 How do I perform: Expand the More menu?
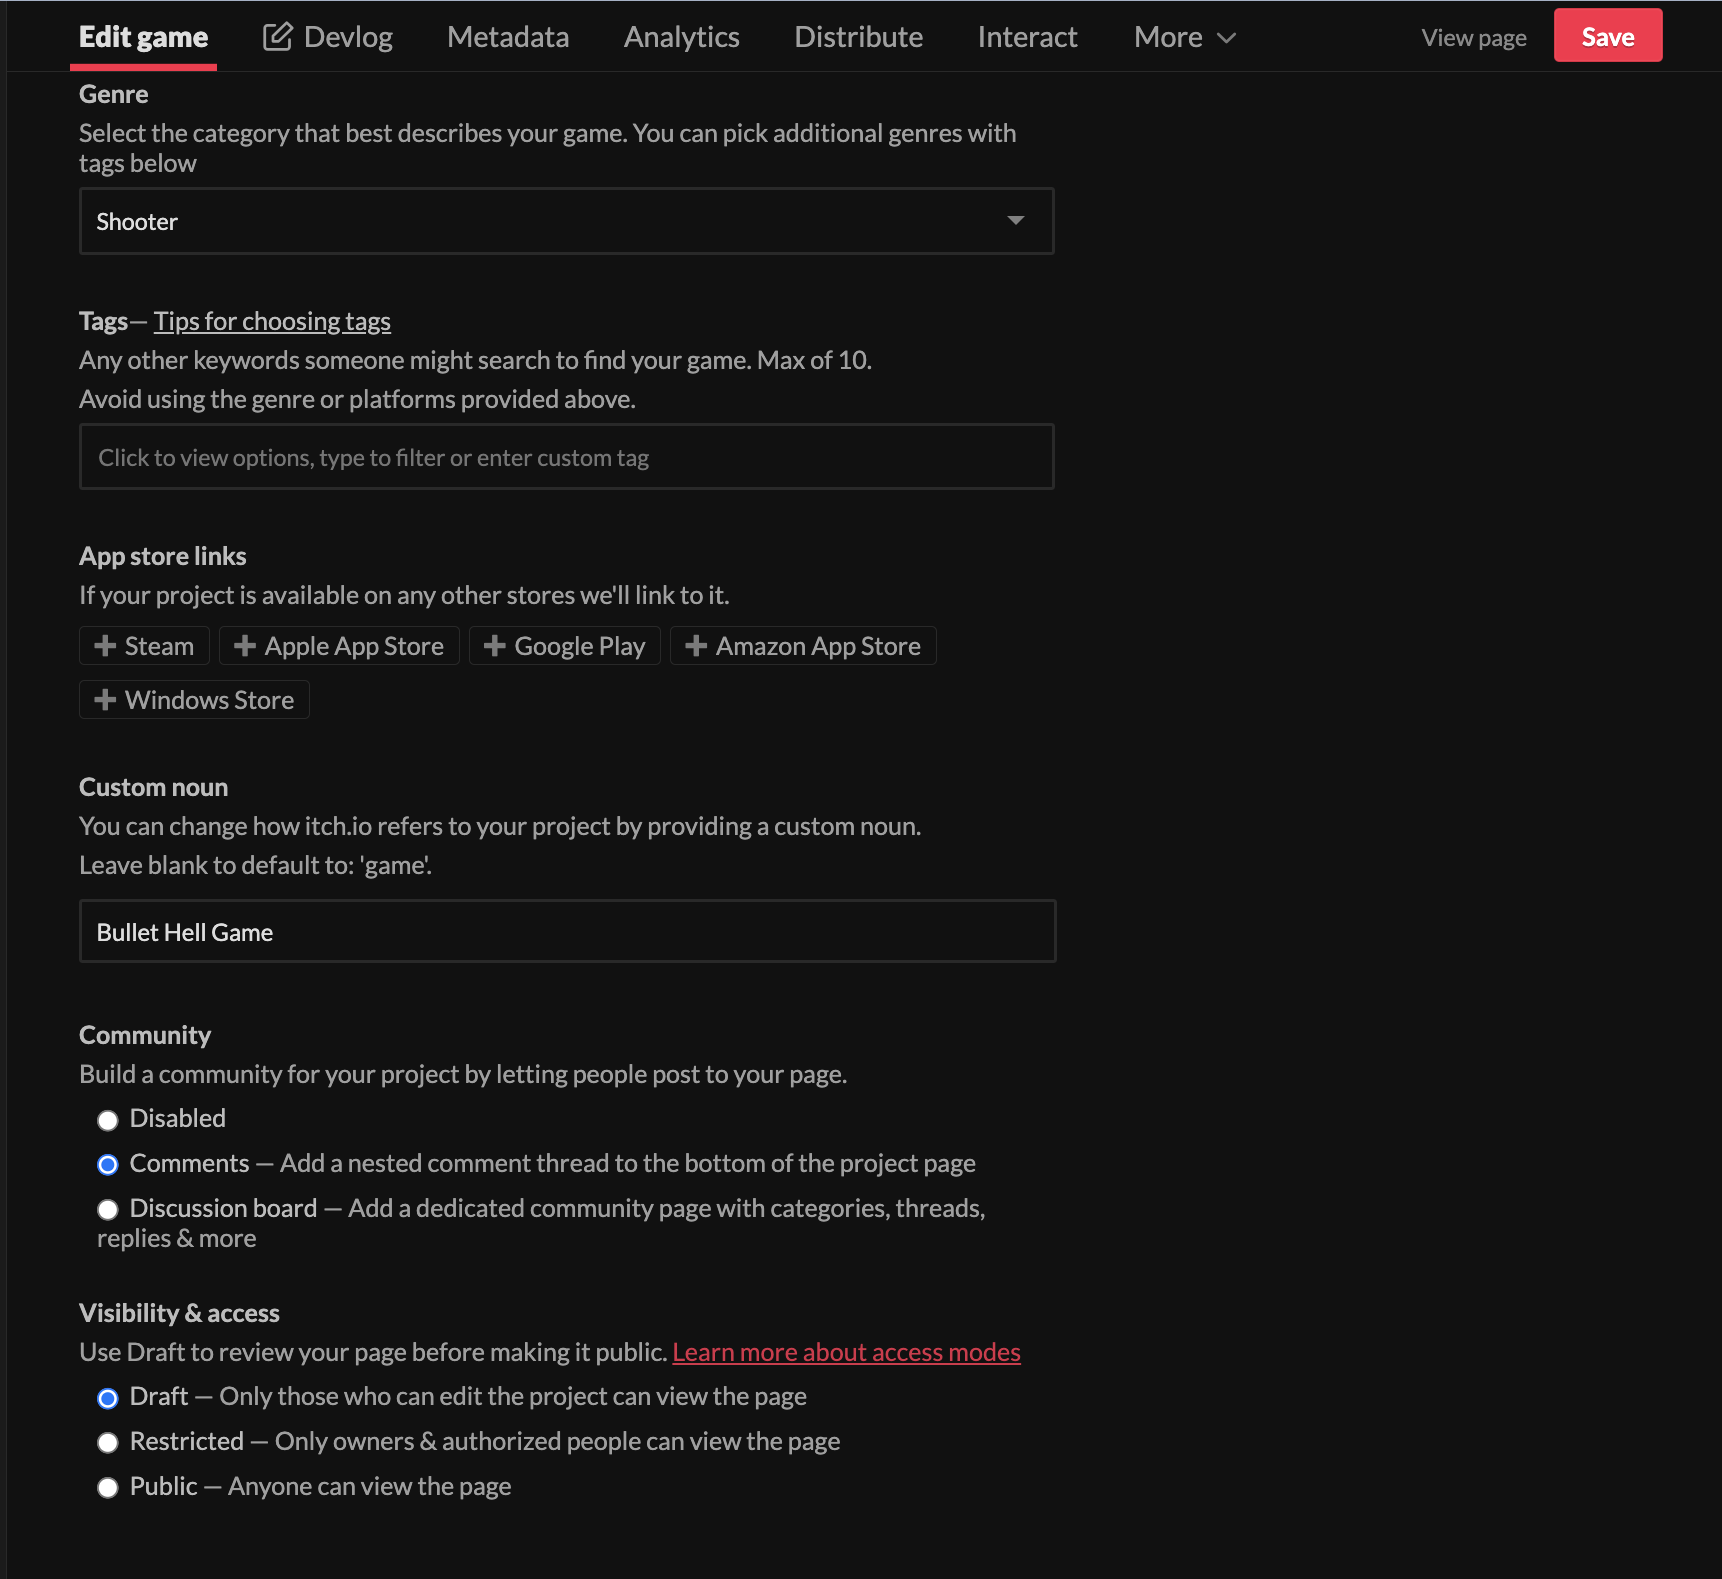click(x=1184, y=37)
